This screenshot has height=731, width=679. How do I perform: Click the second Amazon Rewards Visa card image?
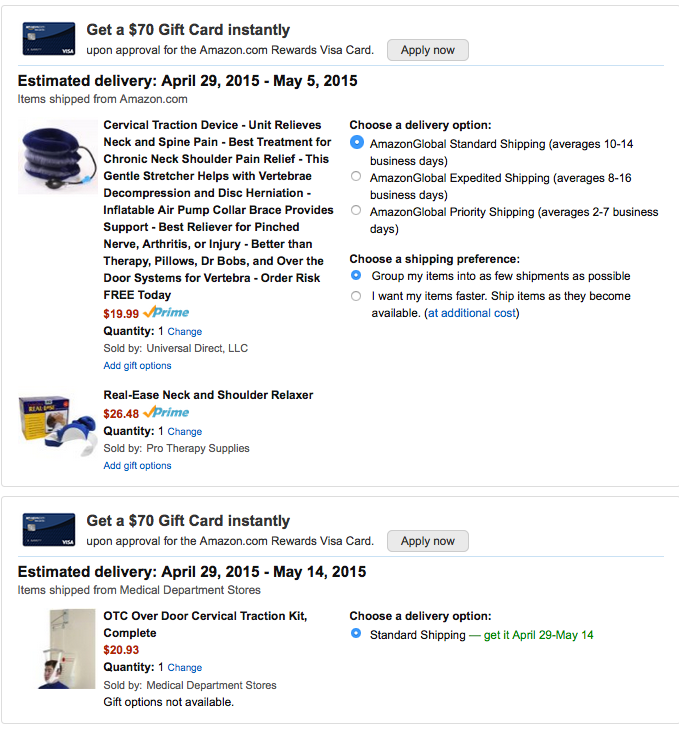pos(49,530)
